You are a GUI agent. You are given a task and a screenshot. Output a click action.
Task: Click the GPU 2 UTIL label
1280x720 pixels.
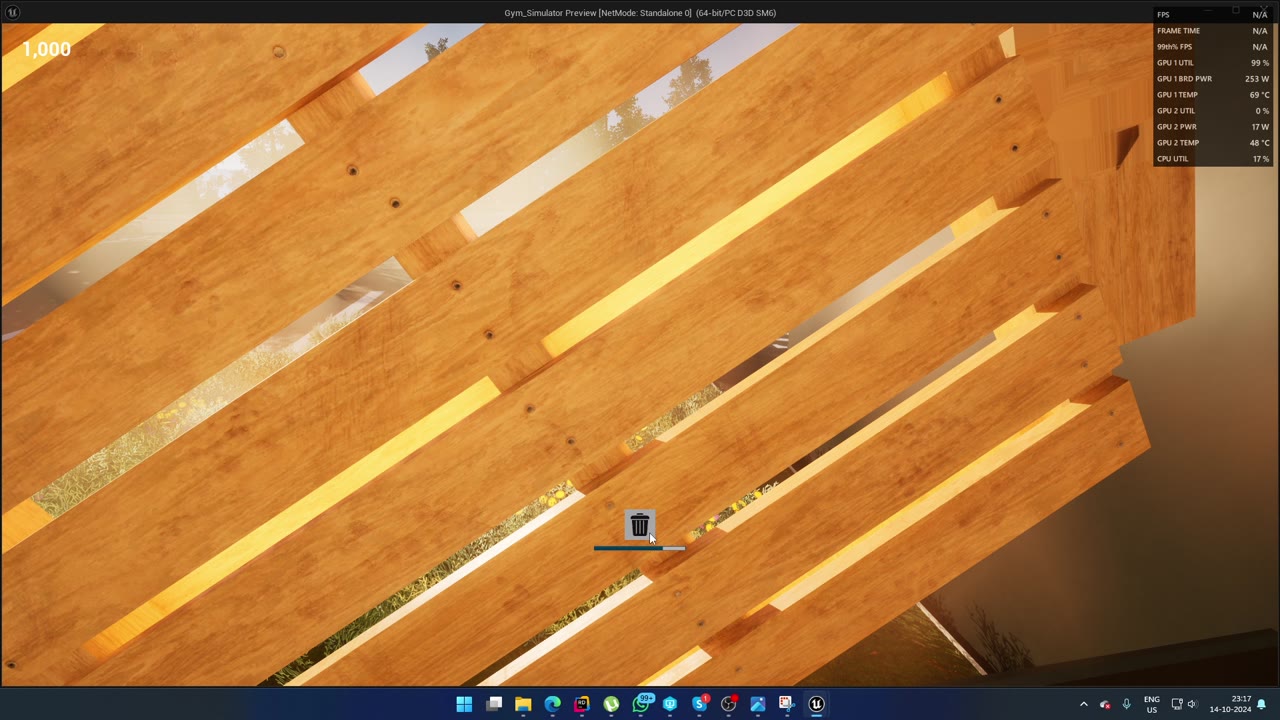click(1176, 111)
